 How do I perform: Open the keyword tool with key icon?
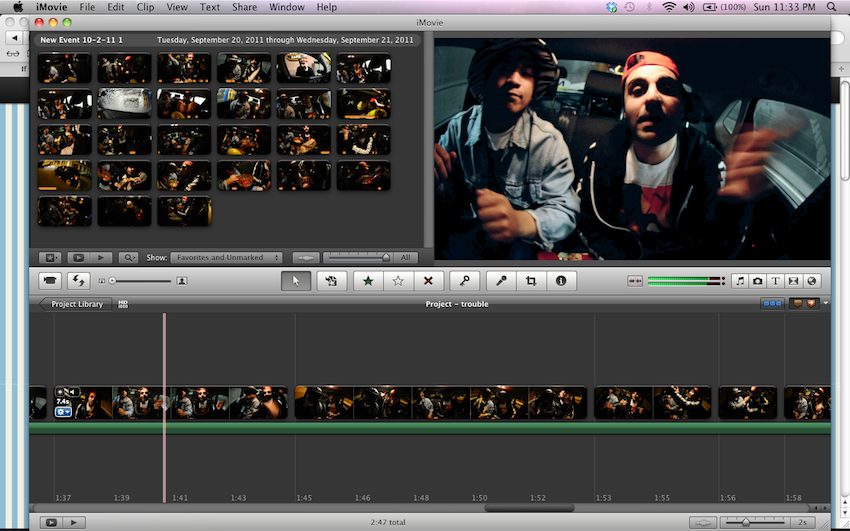click(464, 281)
